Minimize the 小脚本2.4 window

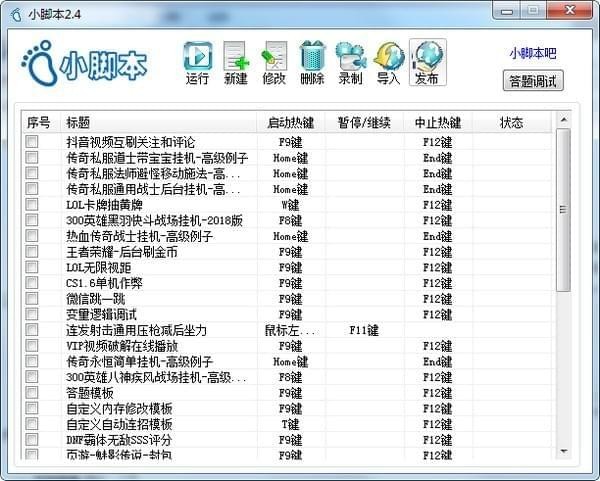tap(507, 11)
